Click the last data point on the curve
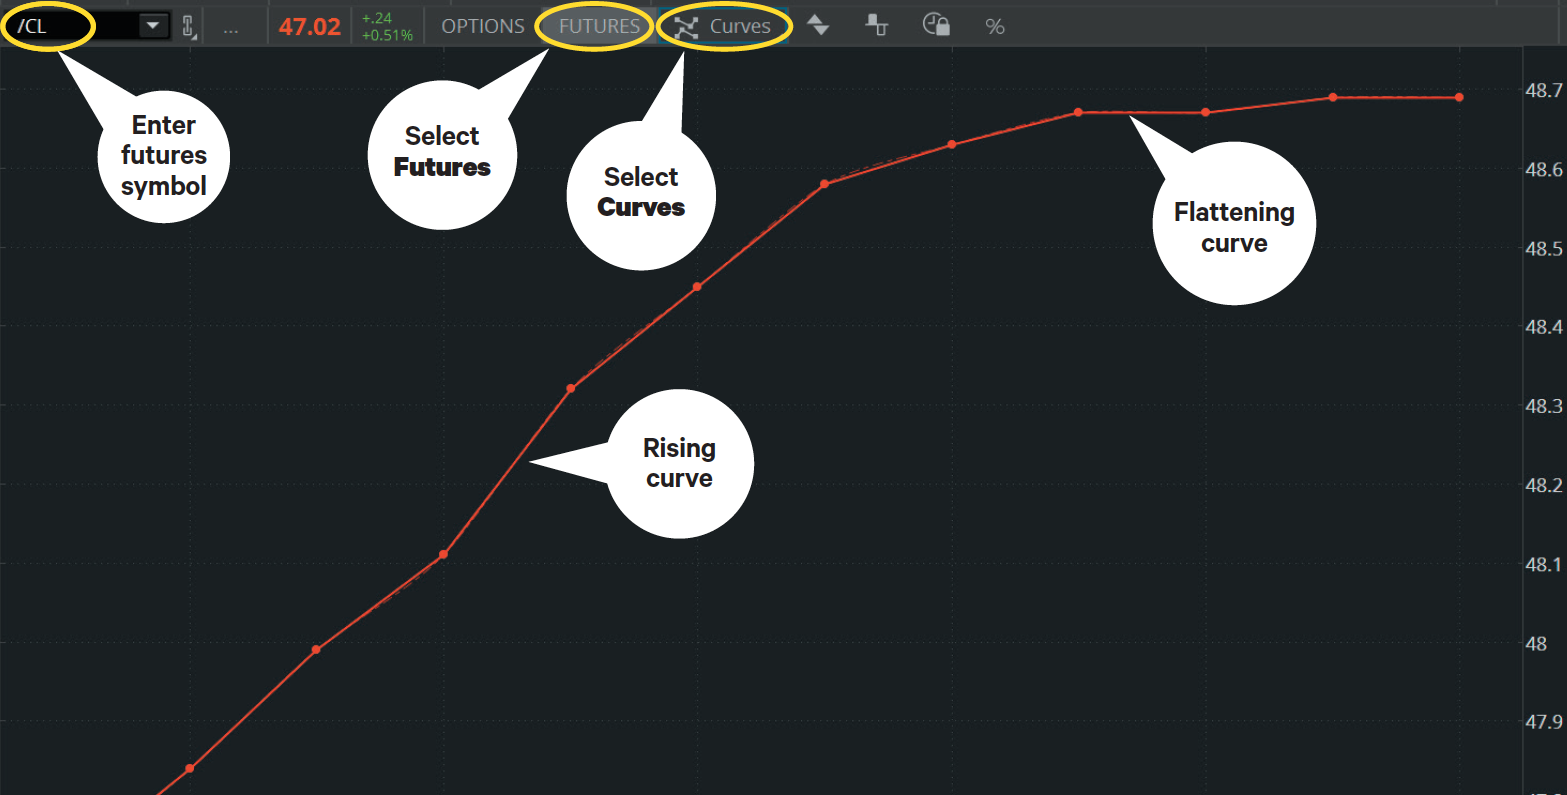Screen dimensions: 1567x795 (x=1459, y=97)
